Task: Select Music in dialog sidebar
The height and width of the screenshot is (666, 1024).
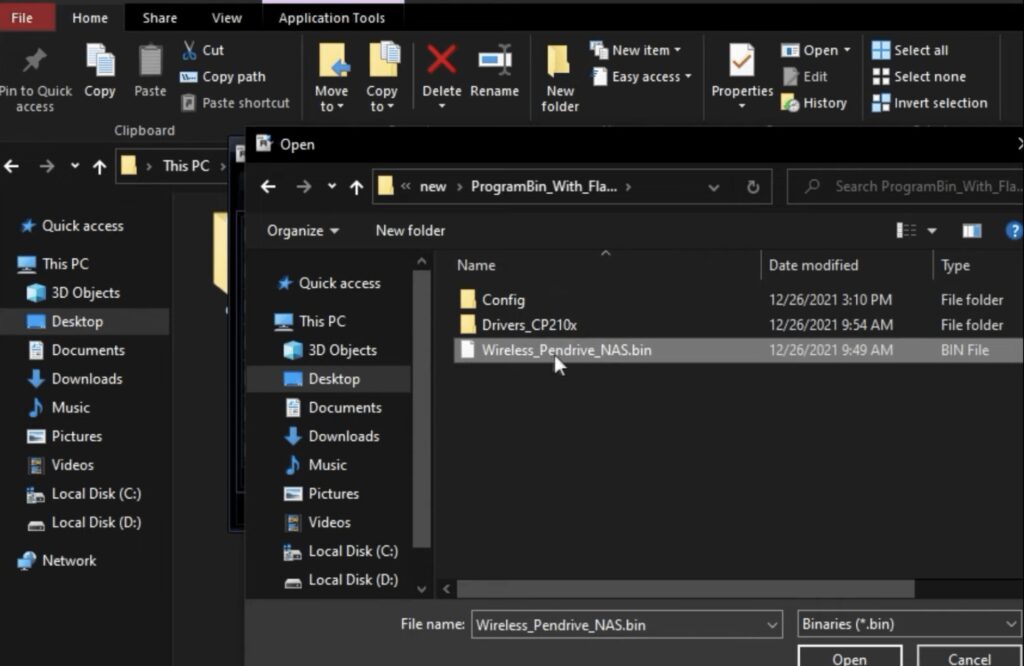Action: [x=327, y=465]
